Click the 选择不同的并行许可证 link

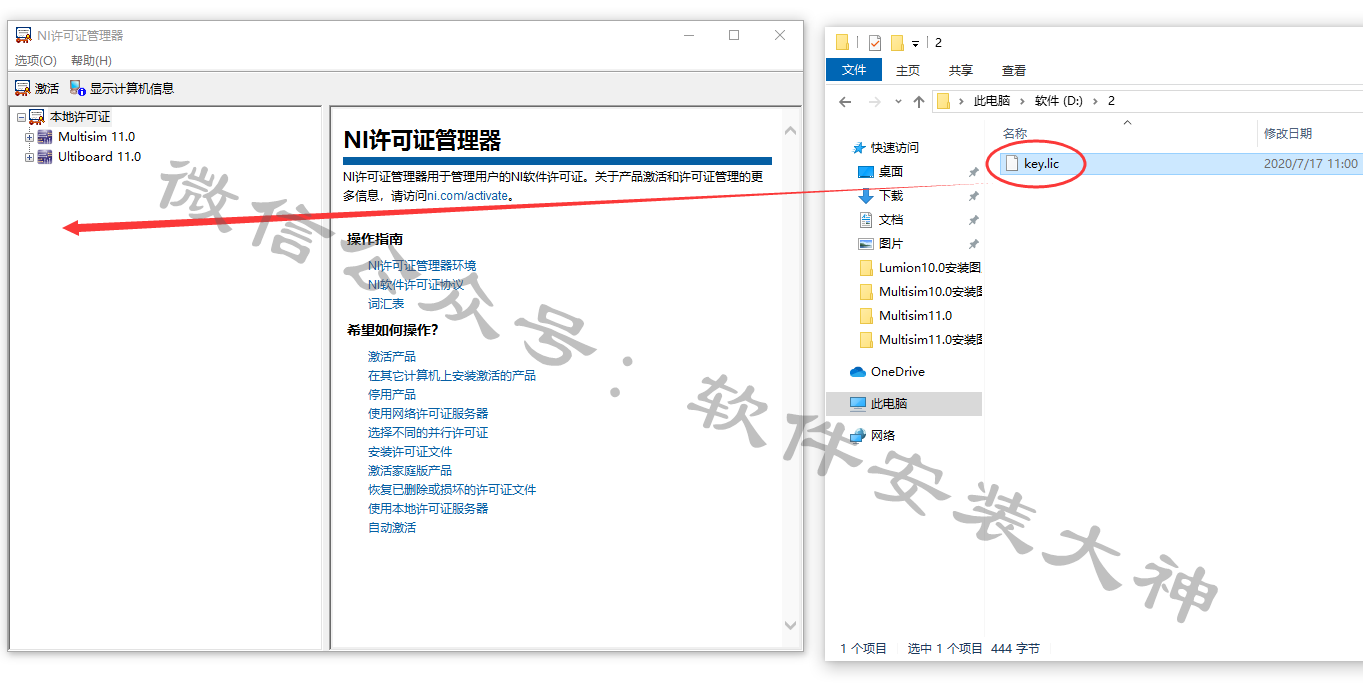[x=428, y=433]
